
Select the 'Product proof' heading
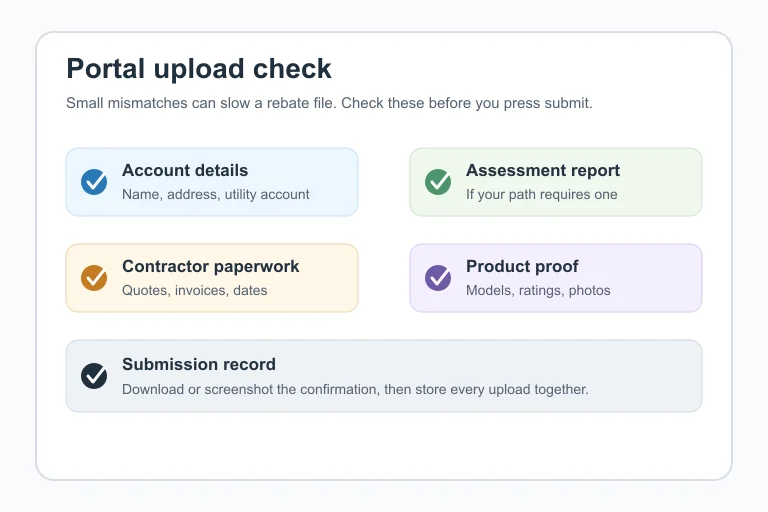click(522, 266)
